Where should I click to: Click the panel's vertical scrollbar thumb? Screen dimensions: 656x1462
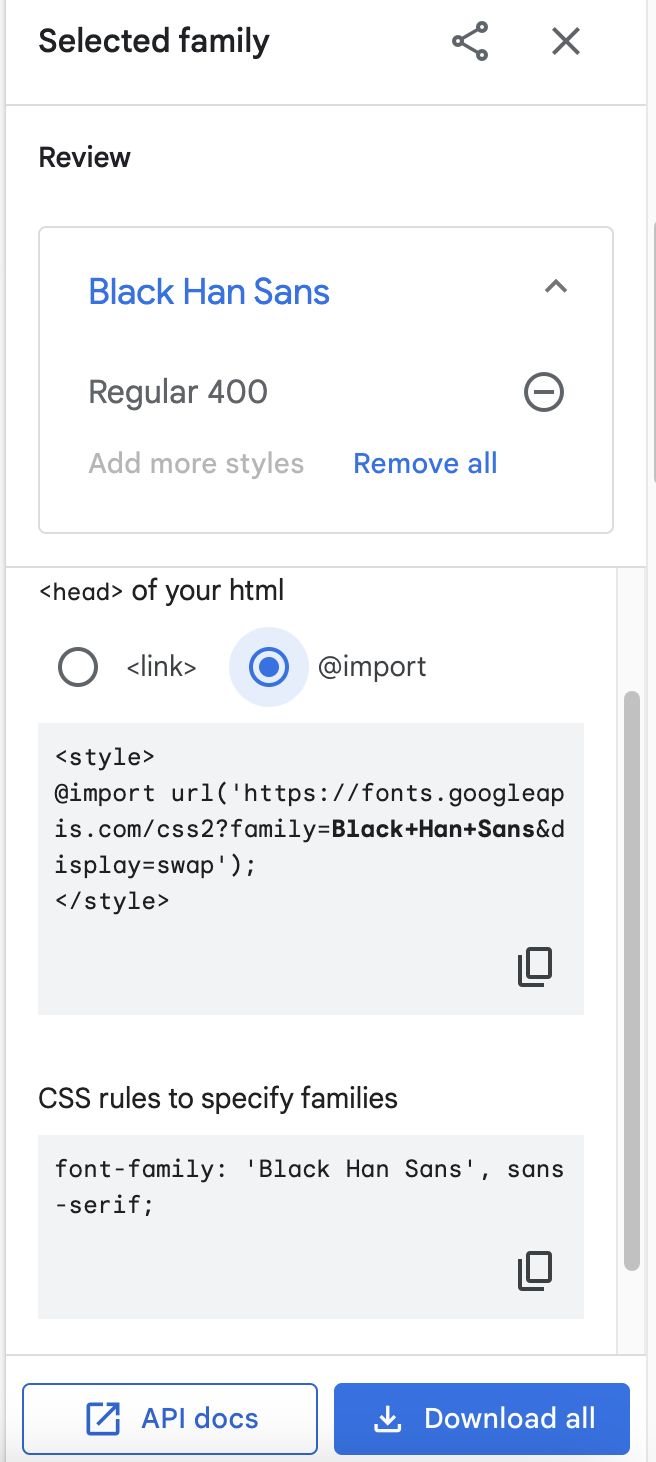click(x=632, y=980)
